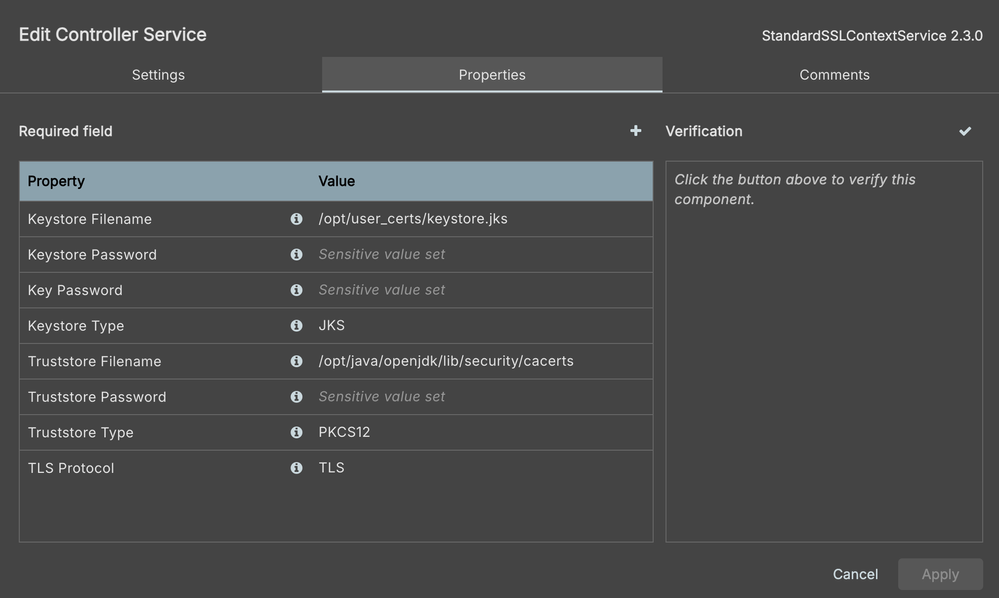The height and width of the screenshot is (598, 999).
Task: Select the Key Password property name
Action: point(75,290)
